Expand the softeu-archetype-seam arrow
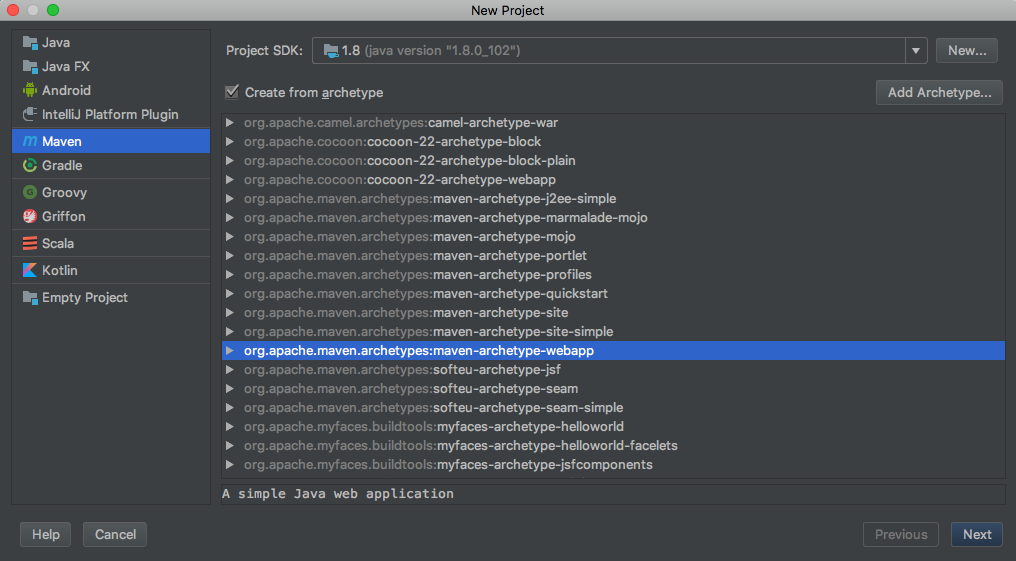This screenshot has width=1016, height=561. pyautogui.click(x=229, y=389)
